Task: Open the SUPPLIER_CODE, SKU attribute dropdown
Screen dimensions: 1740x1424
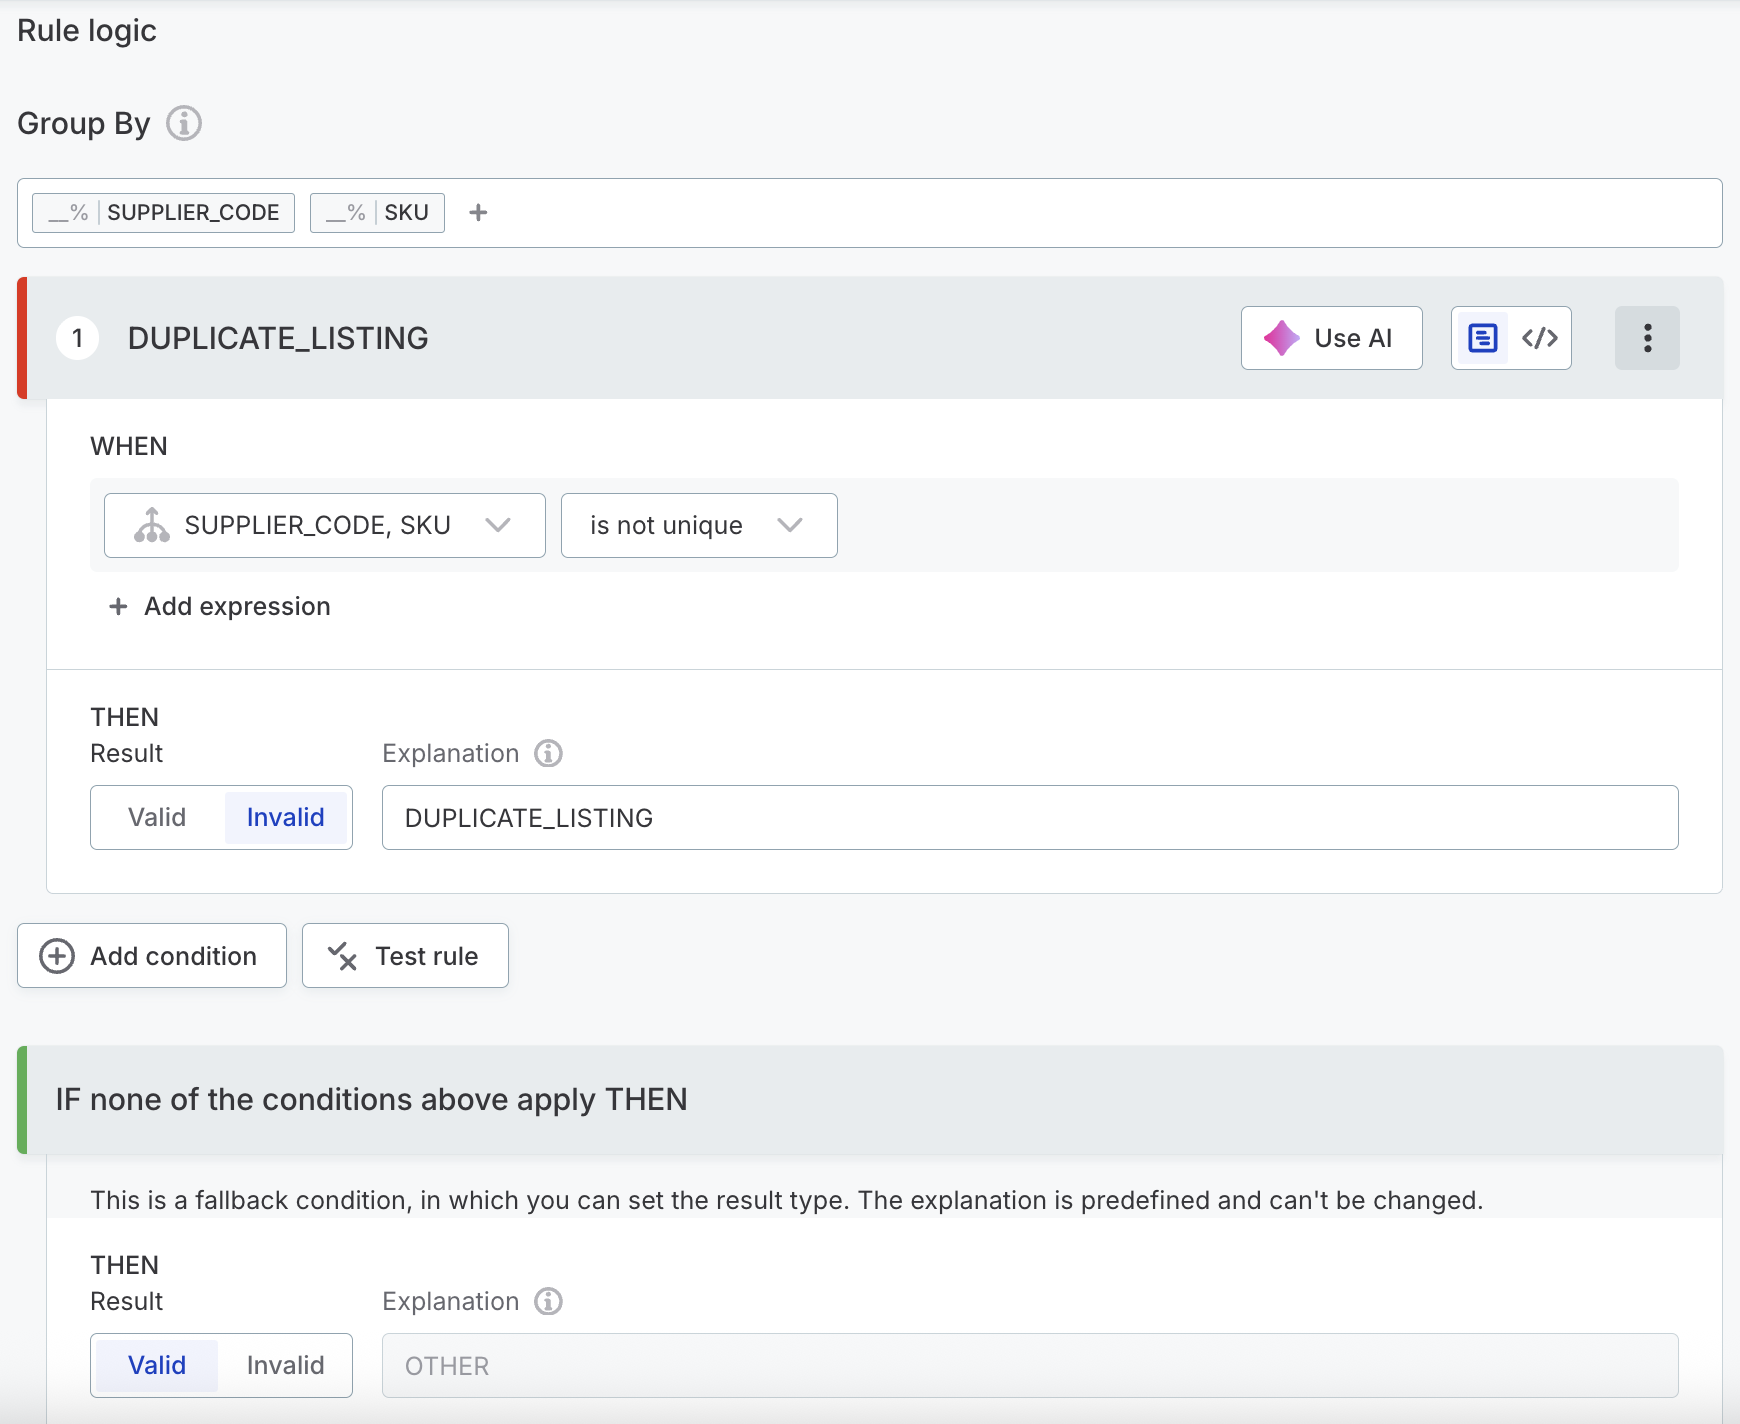Action: (x=325, y=525)
